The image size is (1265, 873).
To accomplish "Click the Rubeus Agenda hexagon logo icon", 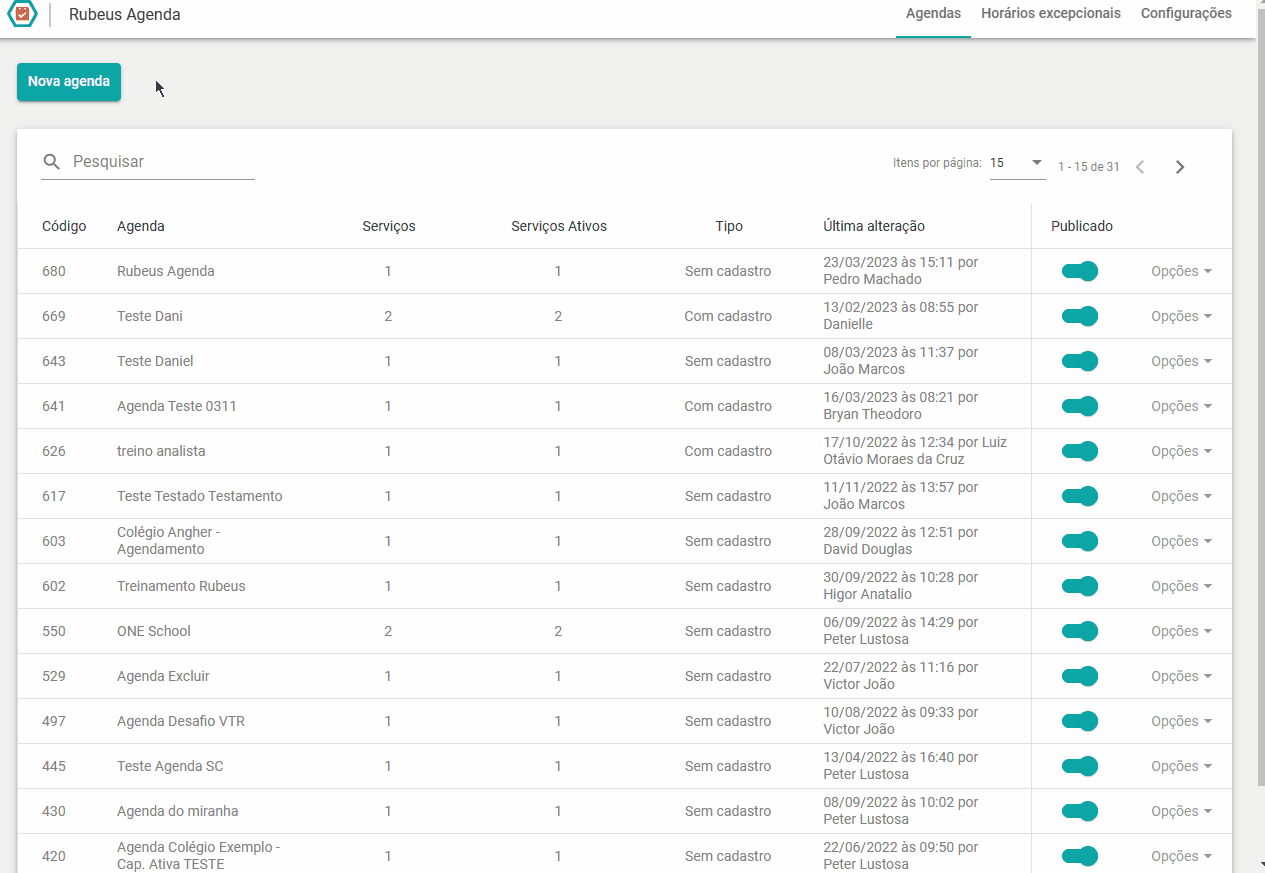I will tap(22, 14).
